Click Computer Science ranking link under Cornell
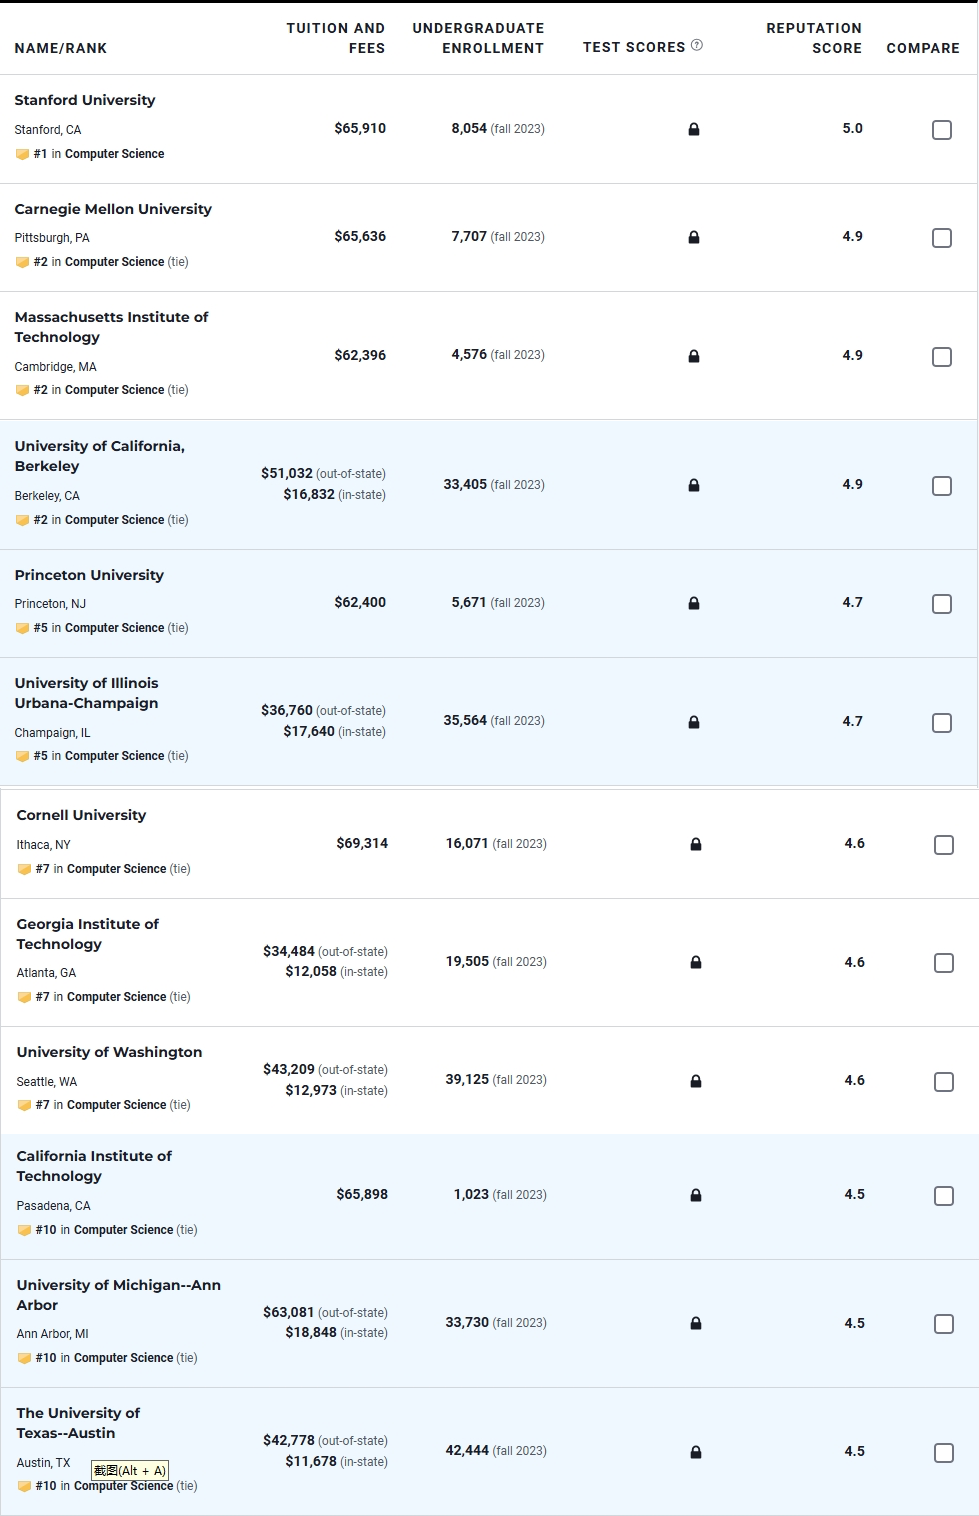The image size is (979, 1516). point(116,869)
